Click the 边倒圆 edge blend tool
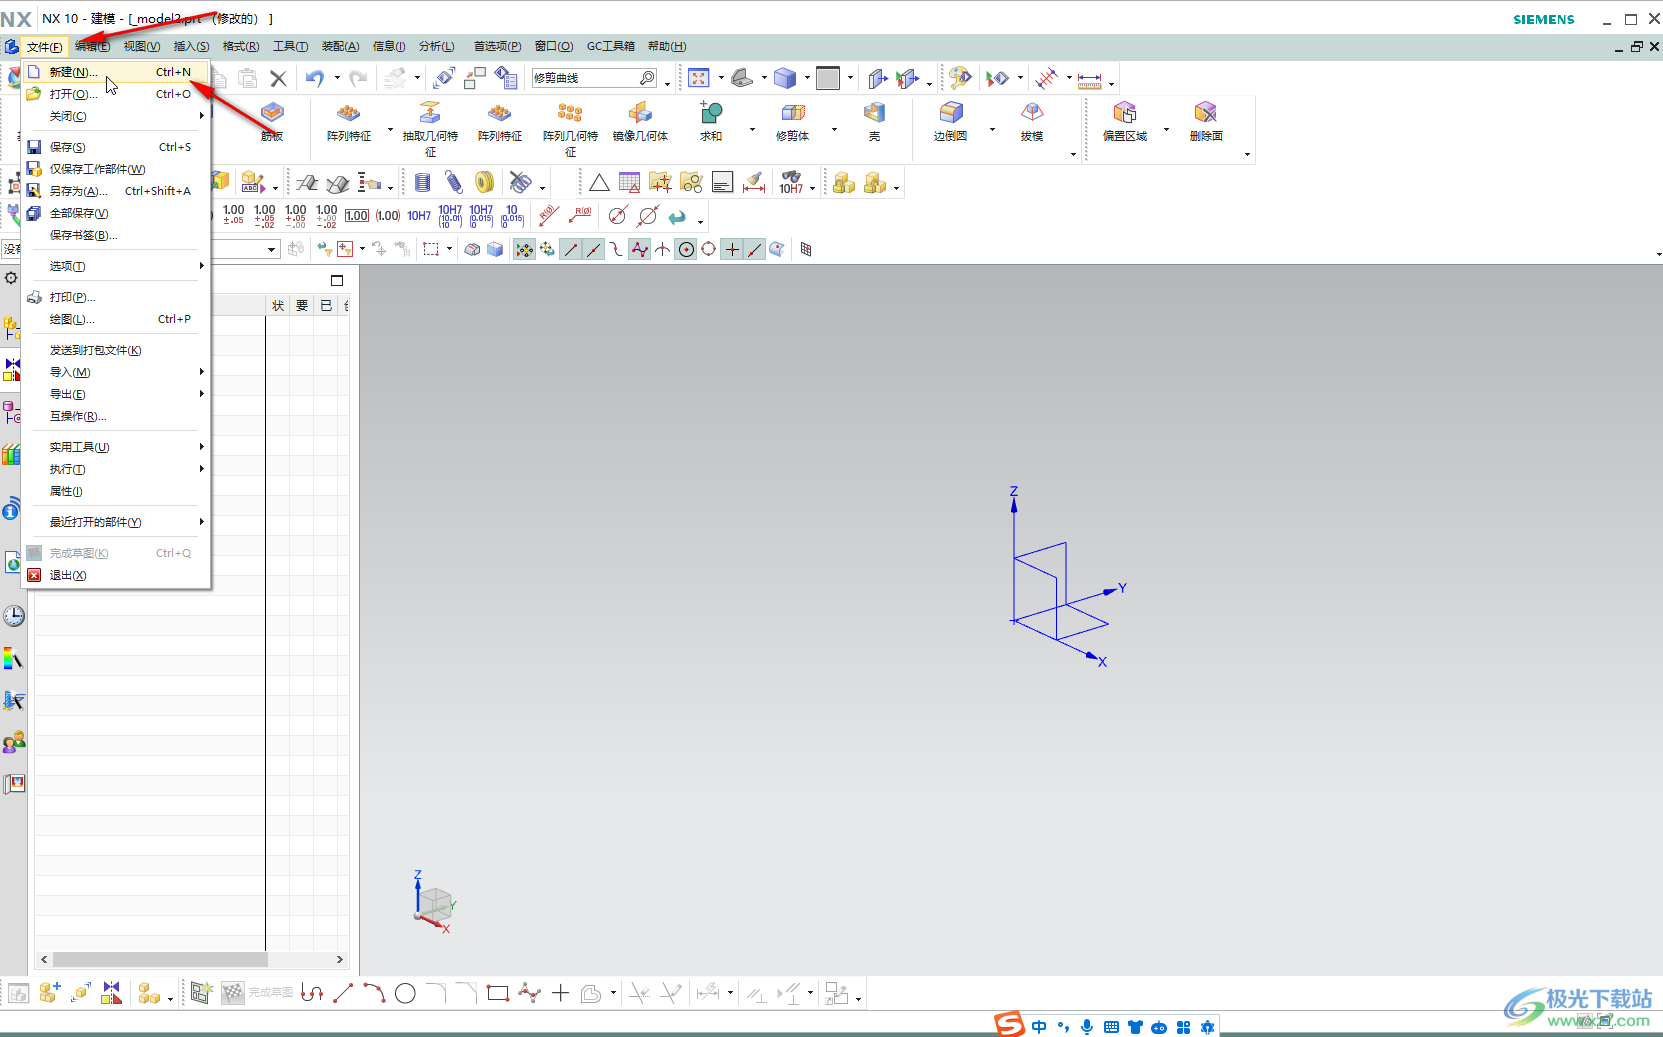 pos(950,122)
